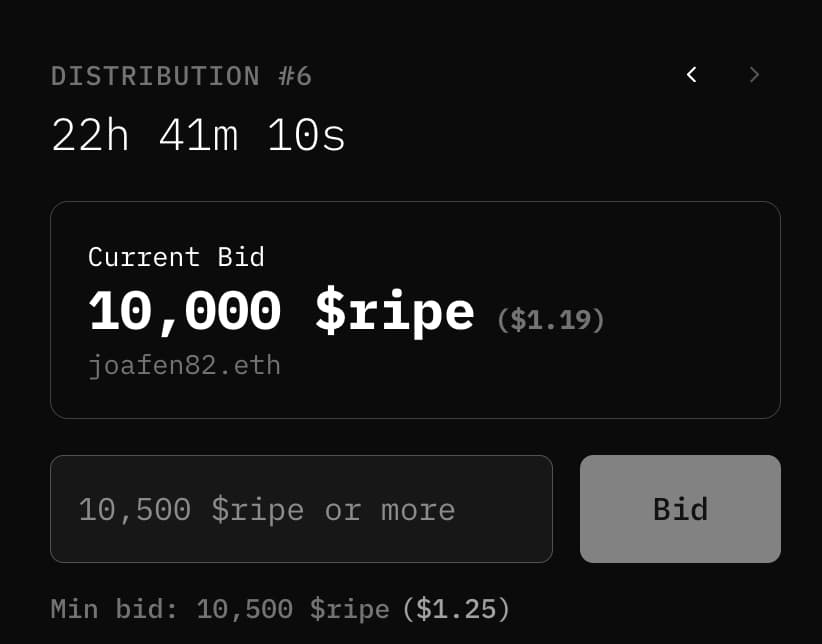The image size is (822, 644).
Task: Click the "or more" placeholder text
Action: point(390,510)
